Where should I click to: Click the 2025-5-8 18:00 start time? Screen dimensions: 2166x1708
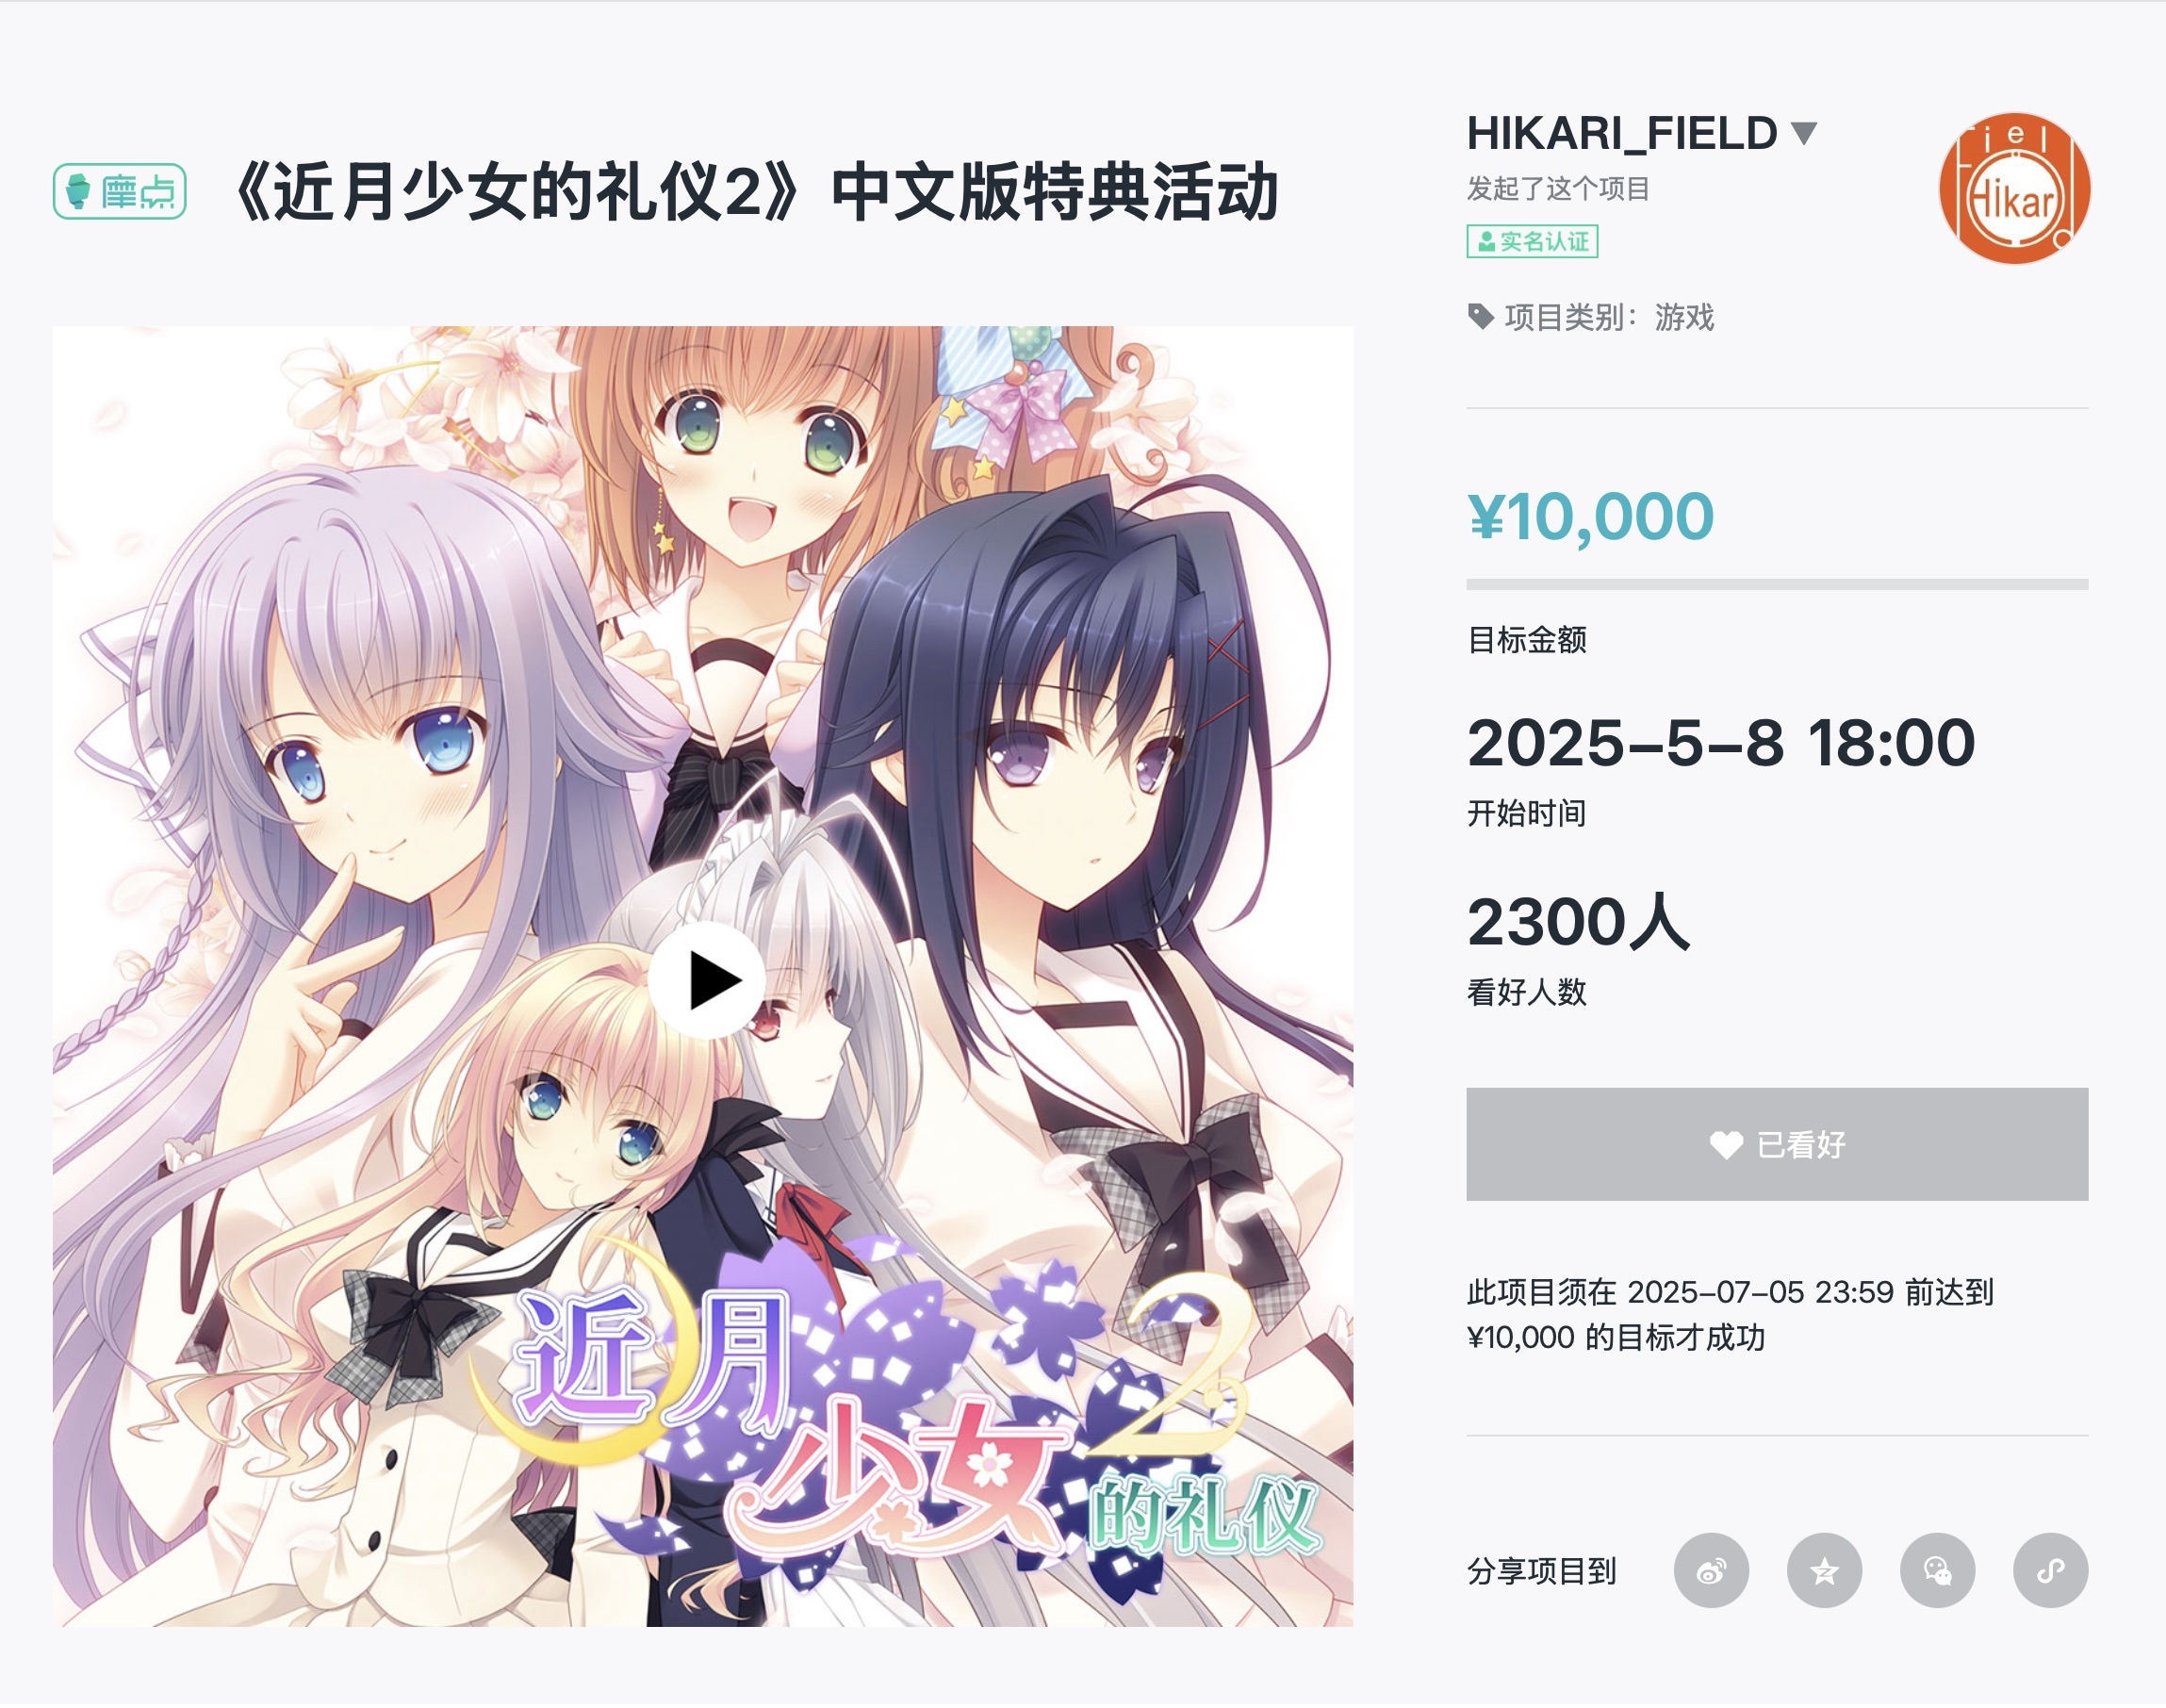(1721, 743)
